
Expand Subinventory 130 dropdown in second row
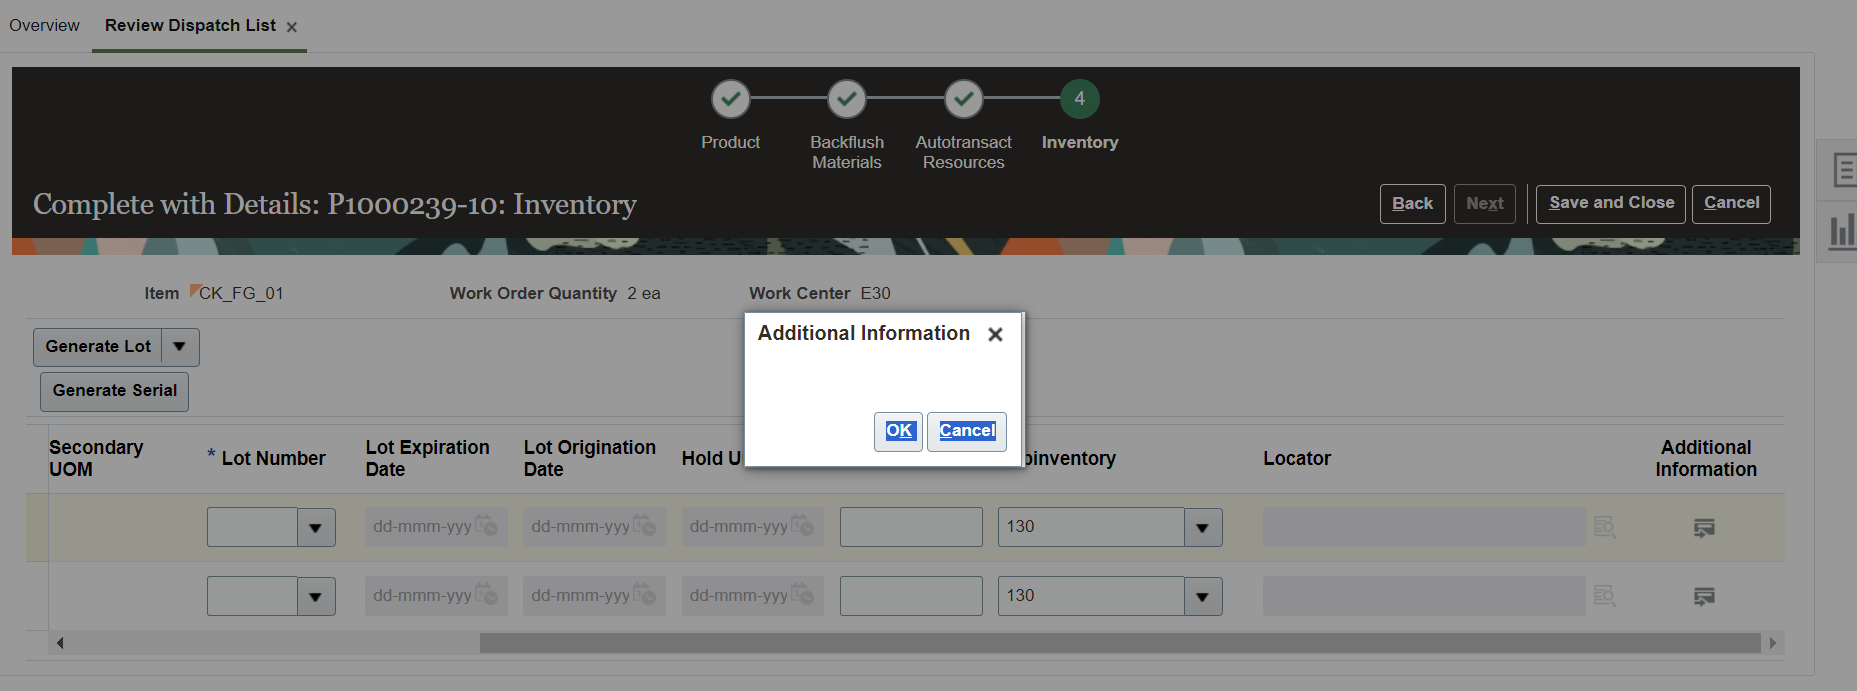point(1203,596)
